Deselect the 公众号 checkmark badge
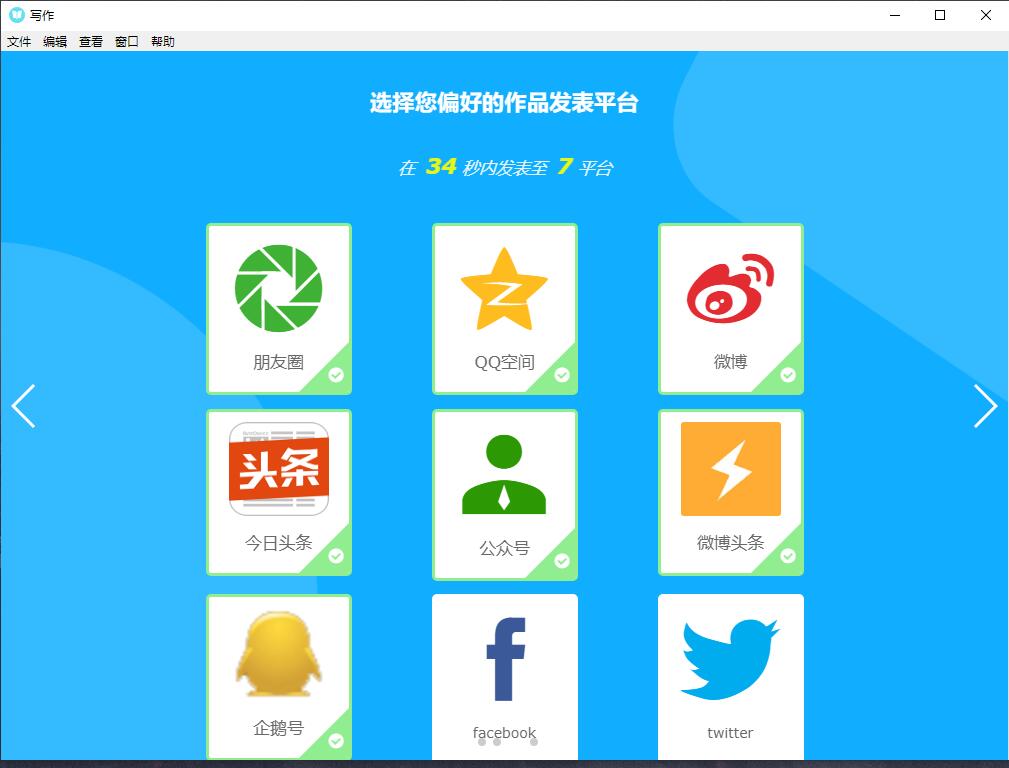This screenshot has width=1009, height=768. point(562,561)
